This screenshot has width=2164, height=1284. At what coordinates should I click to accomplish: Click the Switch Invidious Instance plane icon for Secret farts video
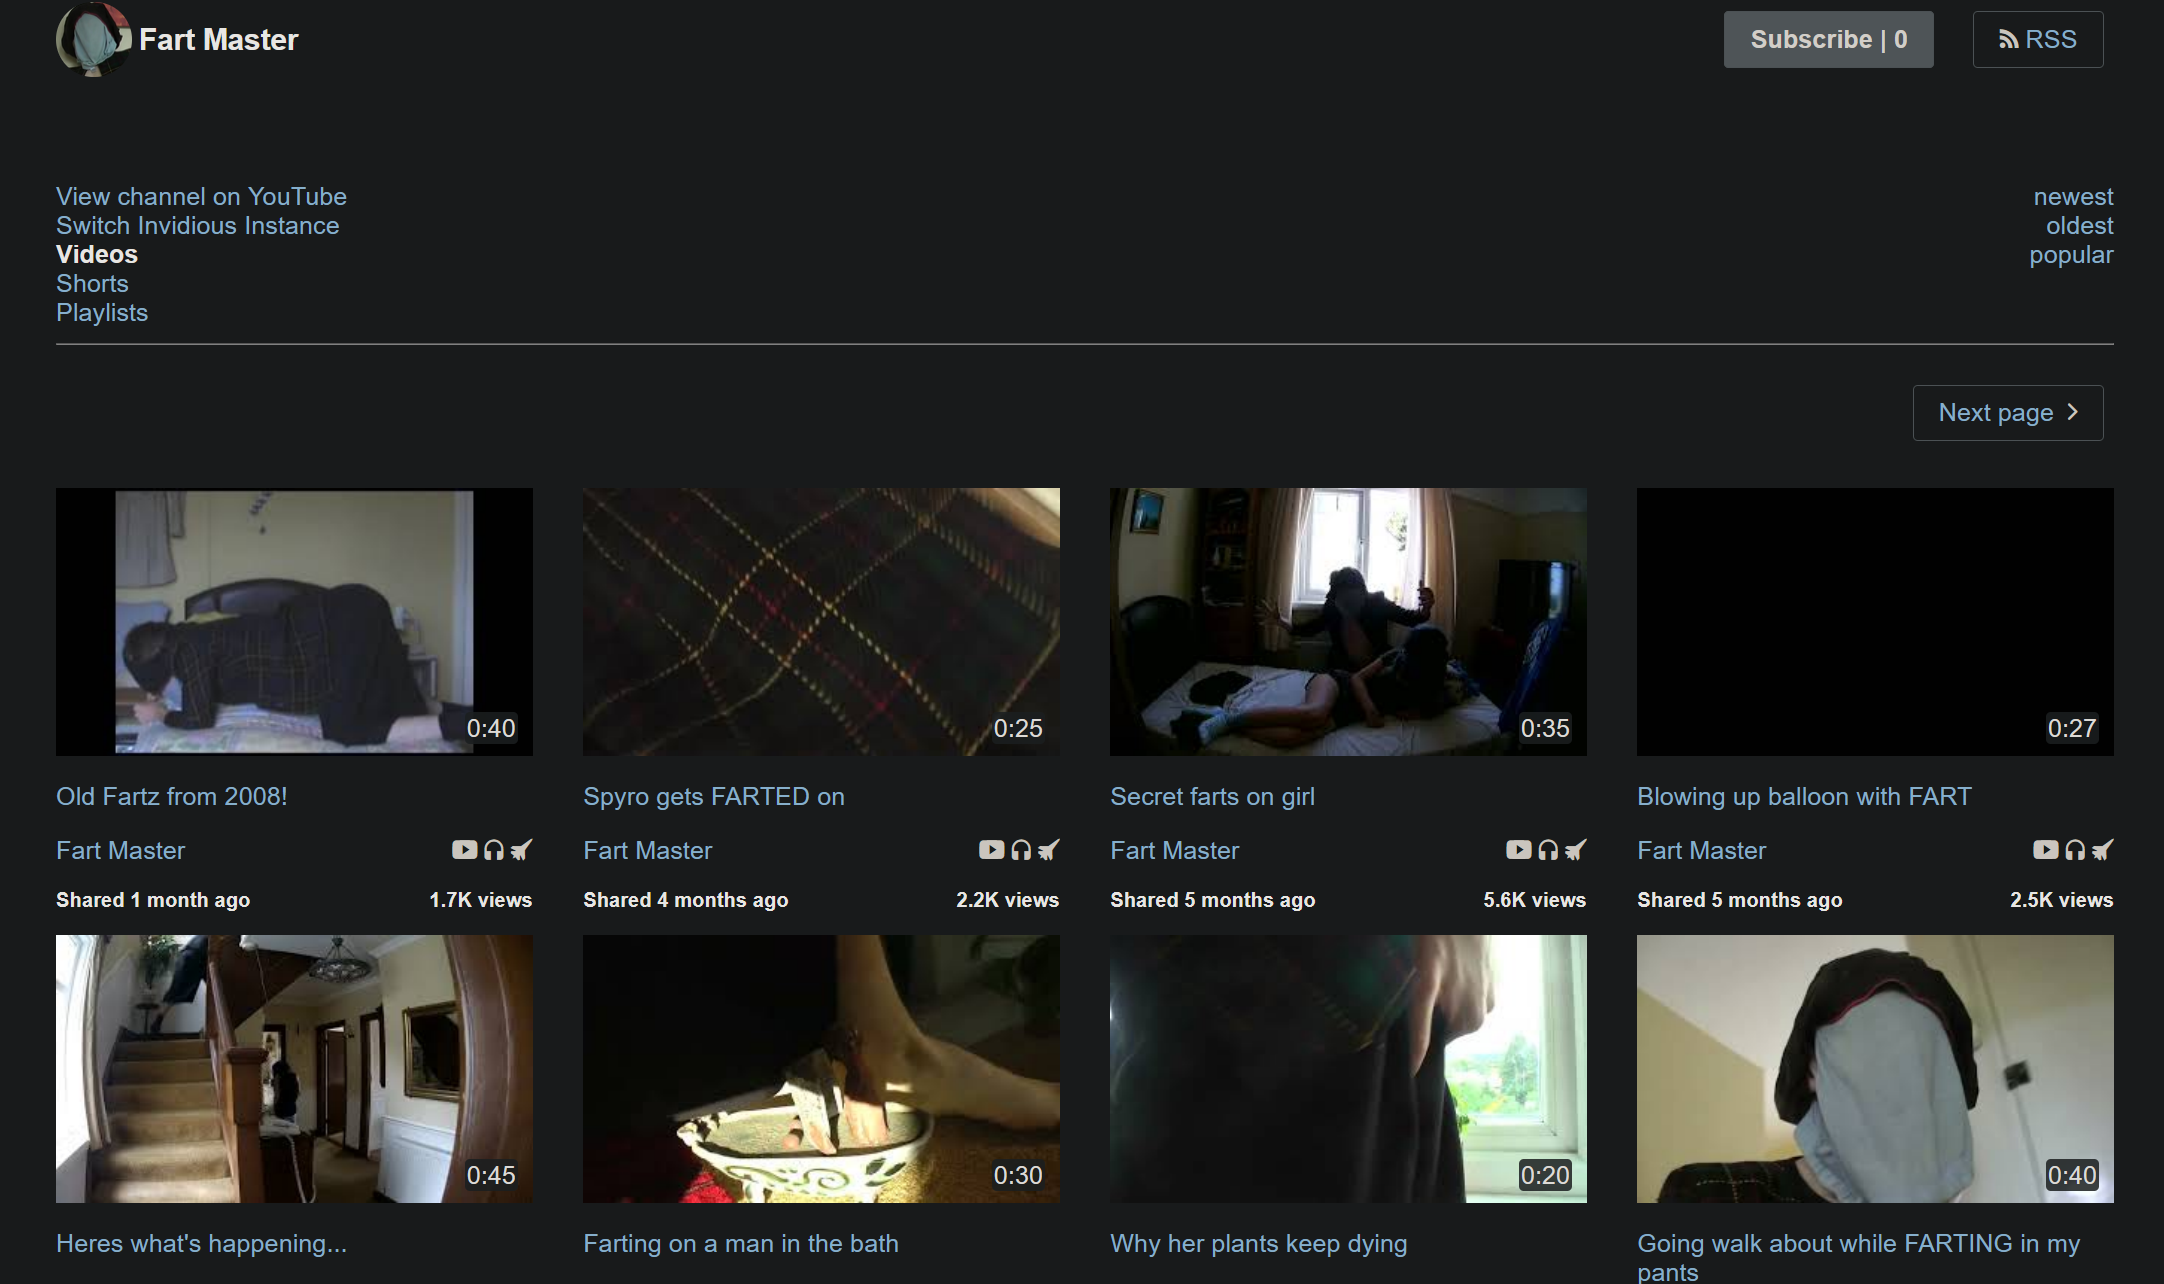pyautogui.click(x=1575, y=850)
